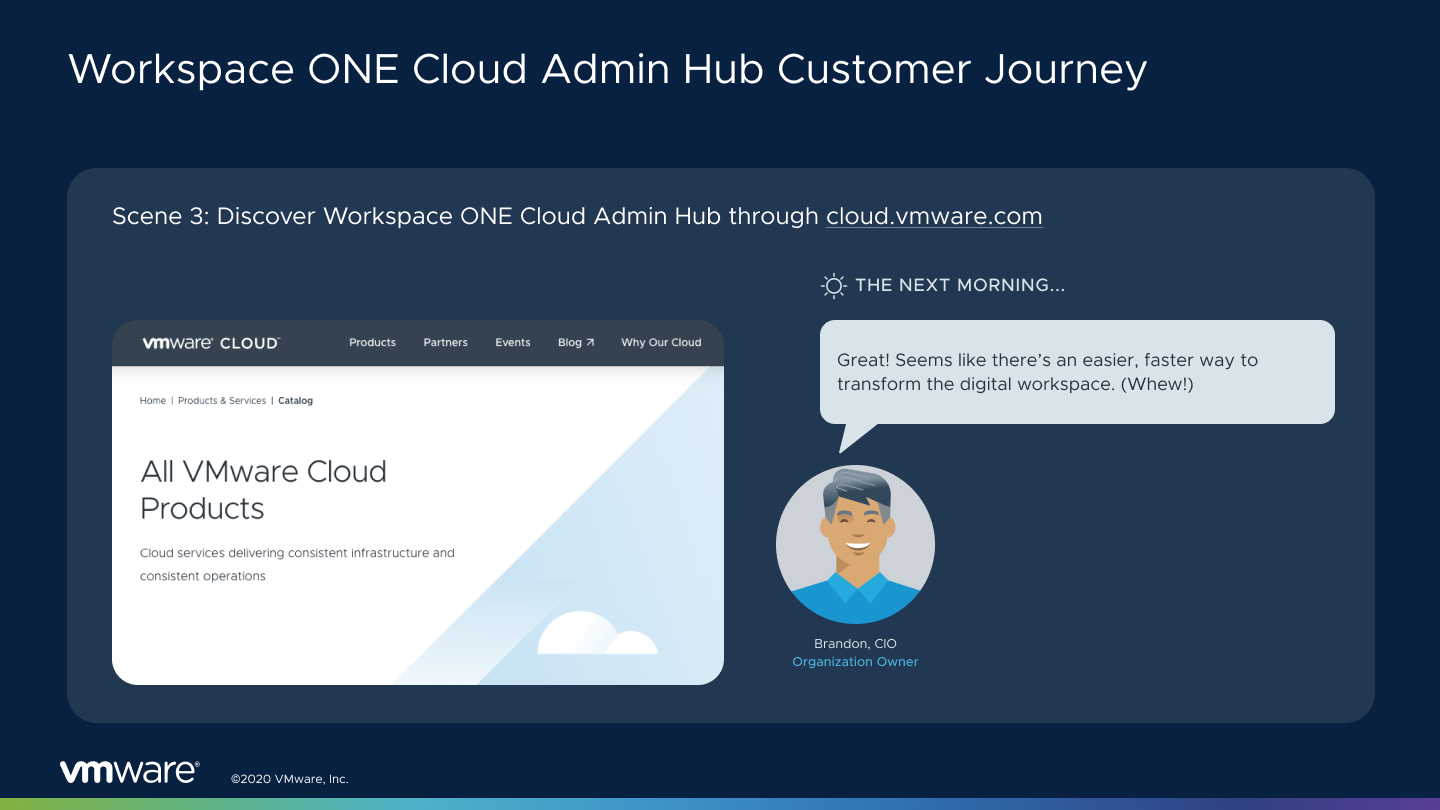1440x810 pixels.
Task: Click the Brandon, CIO label
Action: pos(855,643)
